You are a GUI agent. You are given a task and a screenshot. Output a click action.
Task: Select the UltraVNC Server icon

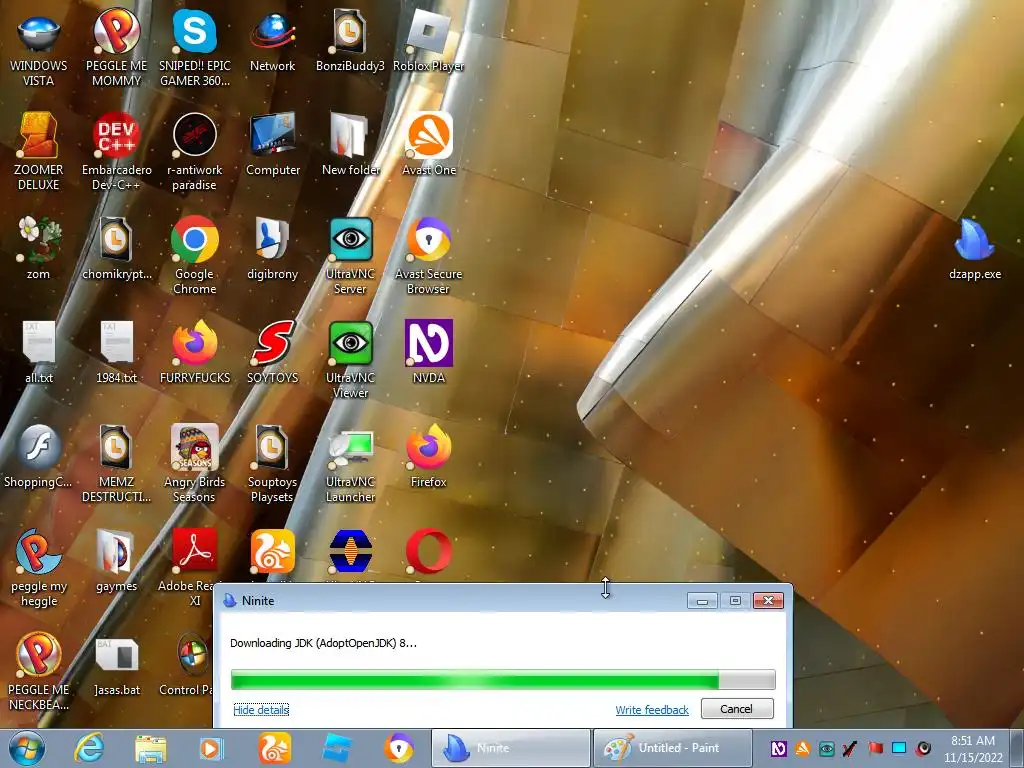pyautogui.click(x=350, y=255)
